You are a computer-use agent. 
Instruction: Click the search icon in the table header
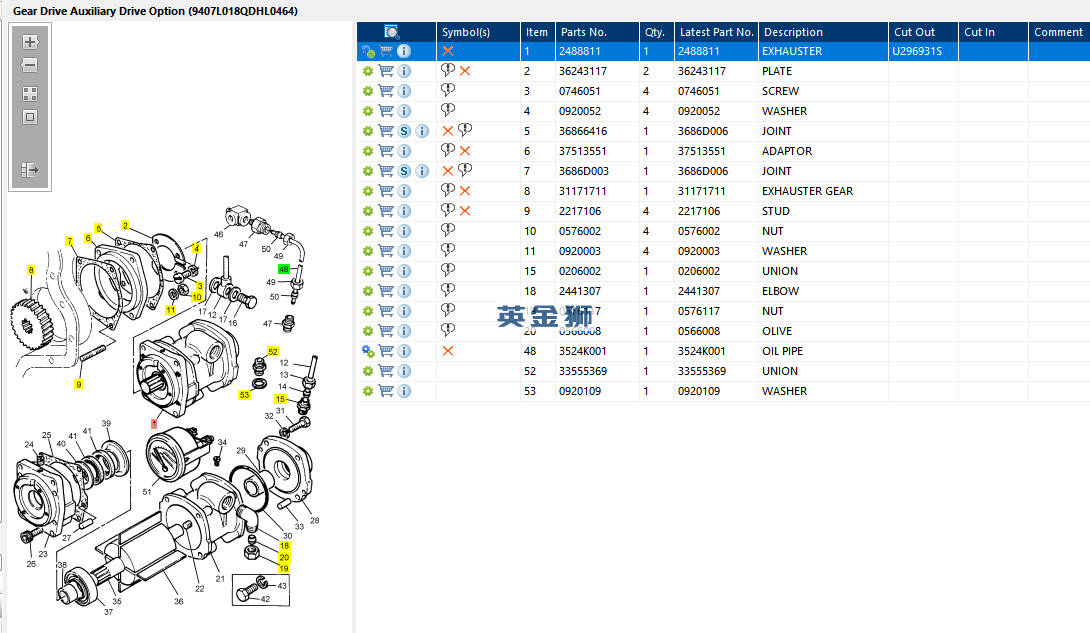click(391, 32)
